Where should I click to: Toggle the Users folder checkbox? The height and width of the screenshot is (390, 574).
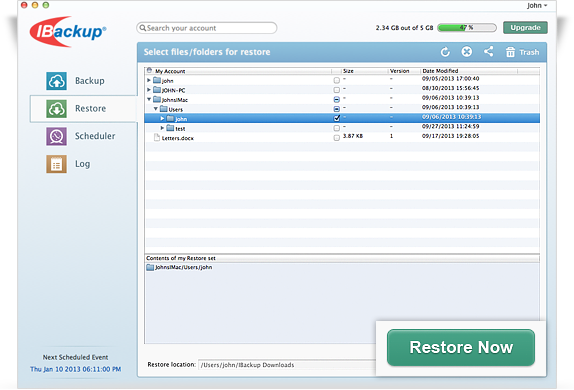click(337, 109)
